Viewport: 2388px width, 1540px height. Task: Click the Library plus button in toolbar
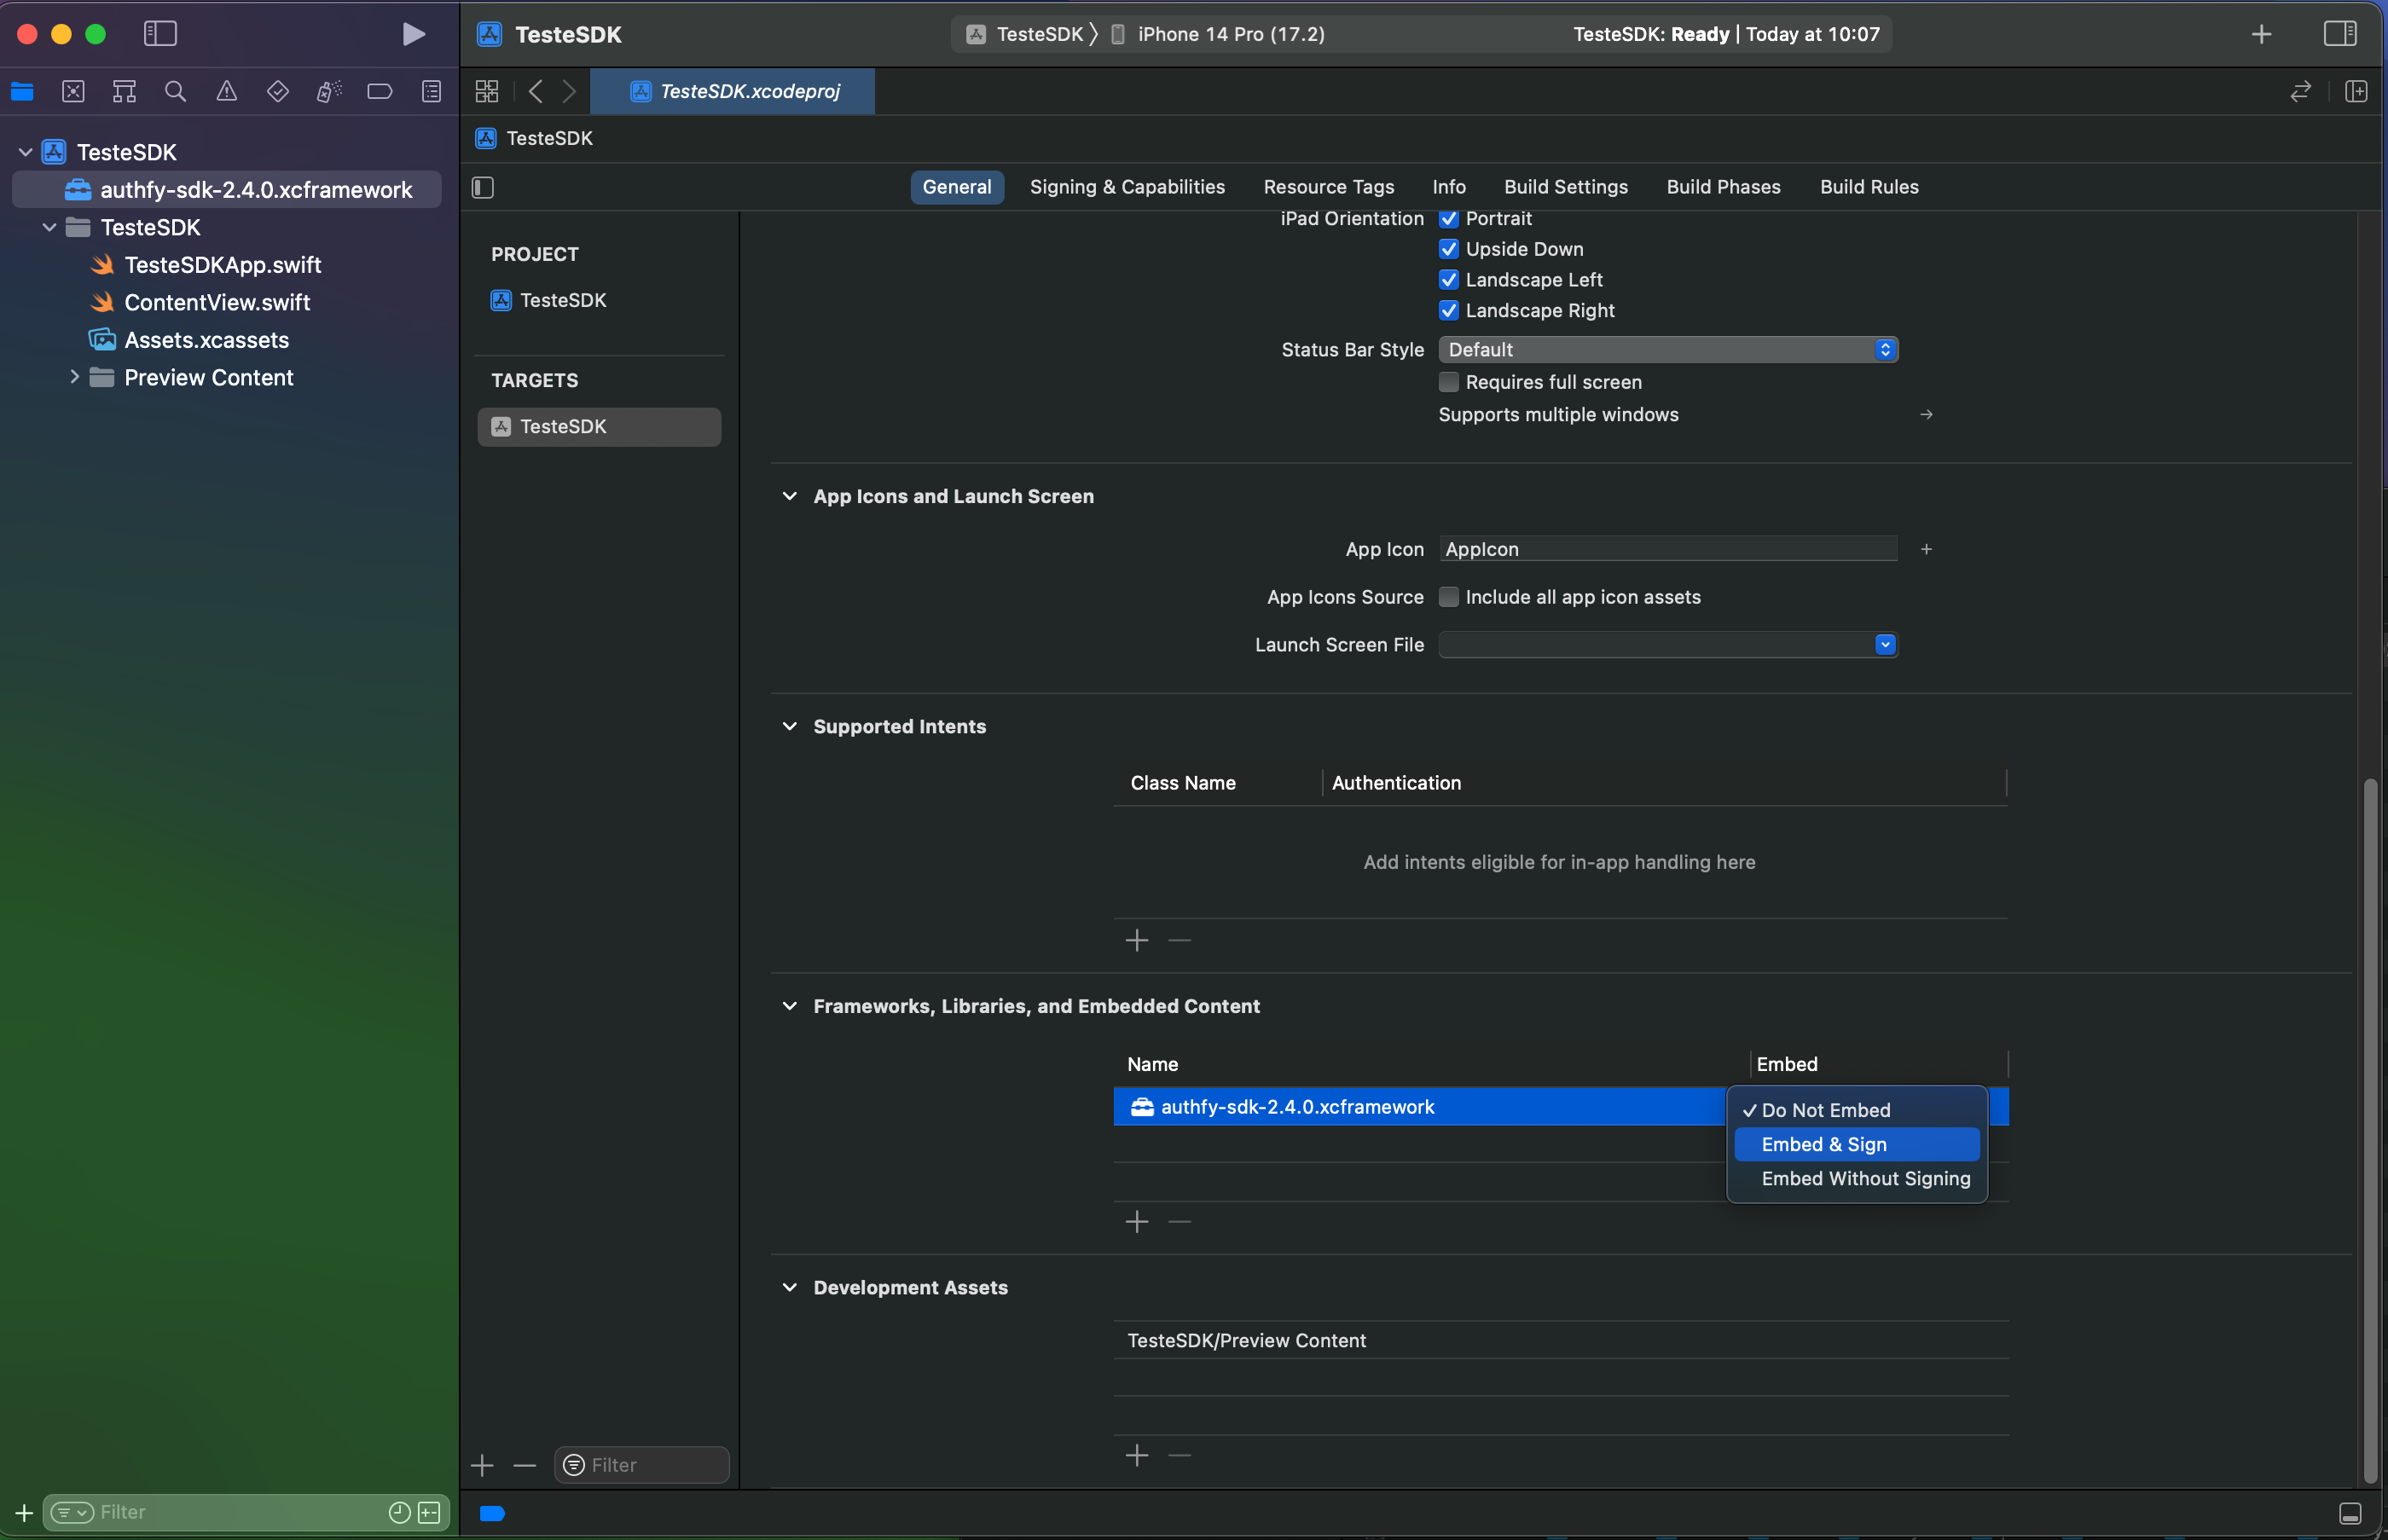2261,35
